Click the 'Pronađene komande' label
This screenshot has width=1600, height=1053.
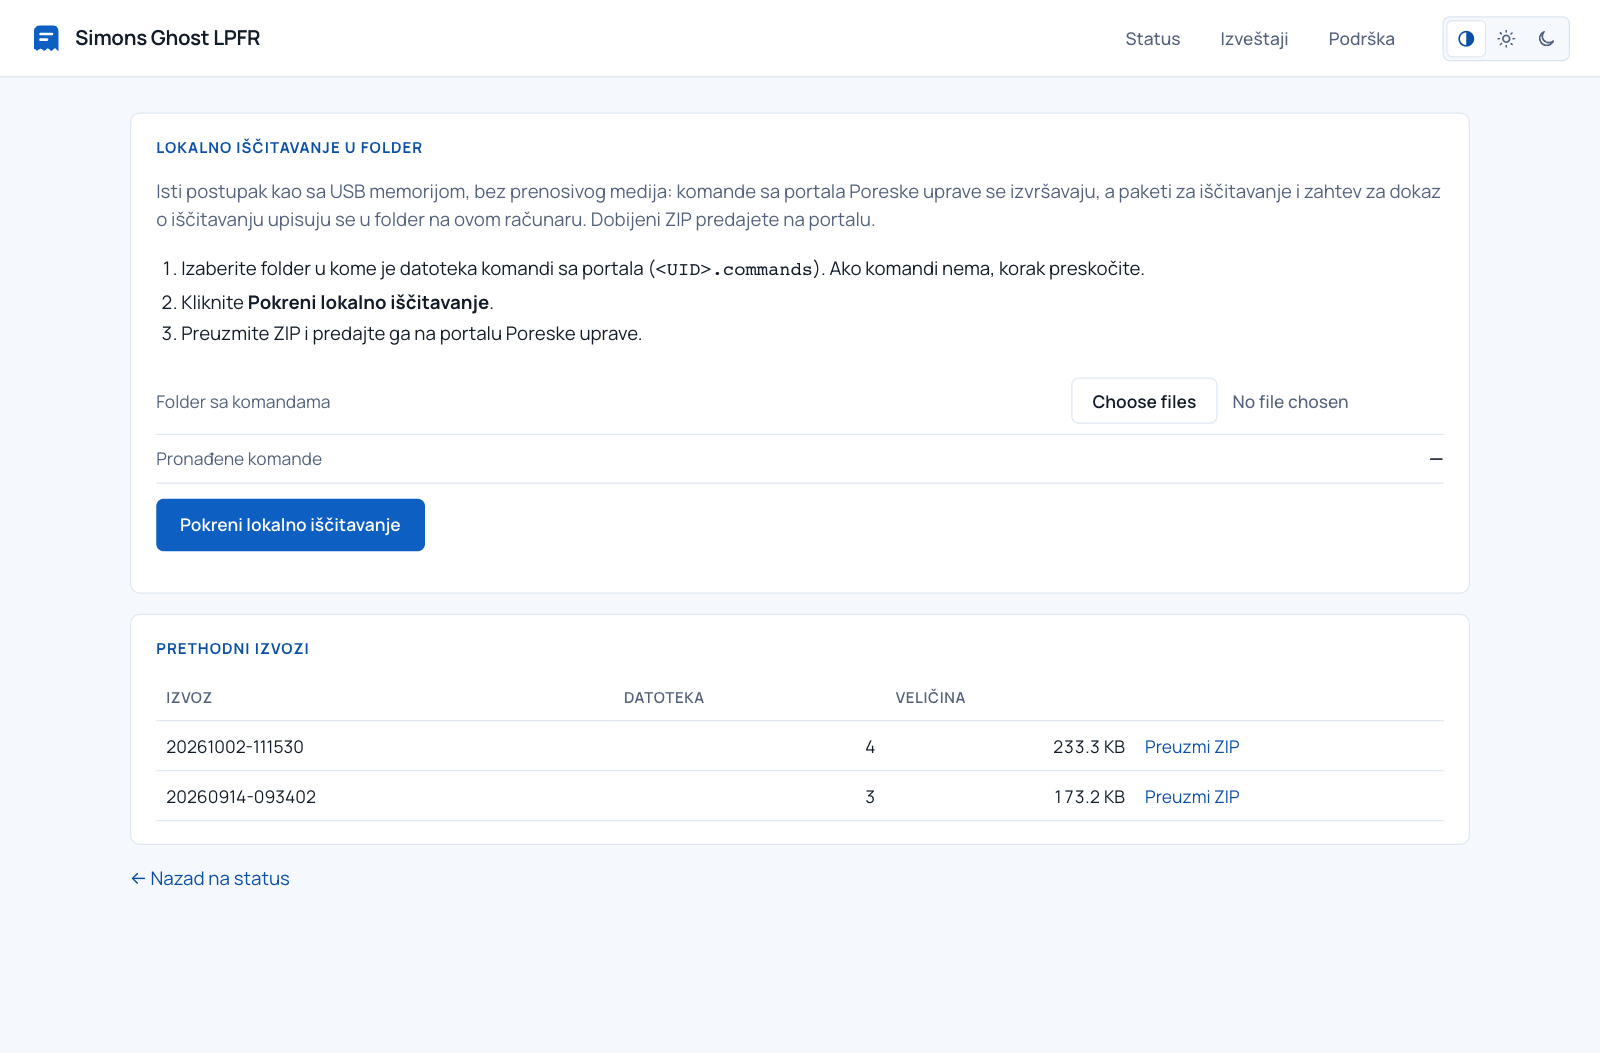[239, 459]
